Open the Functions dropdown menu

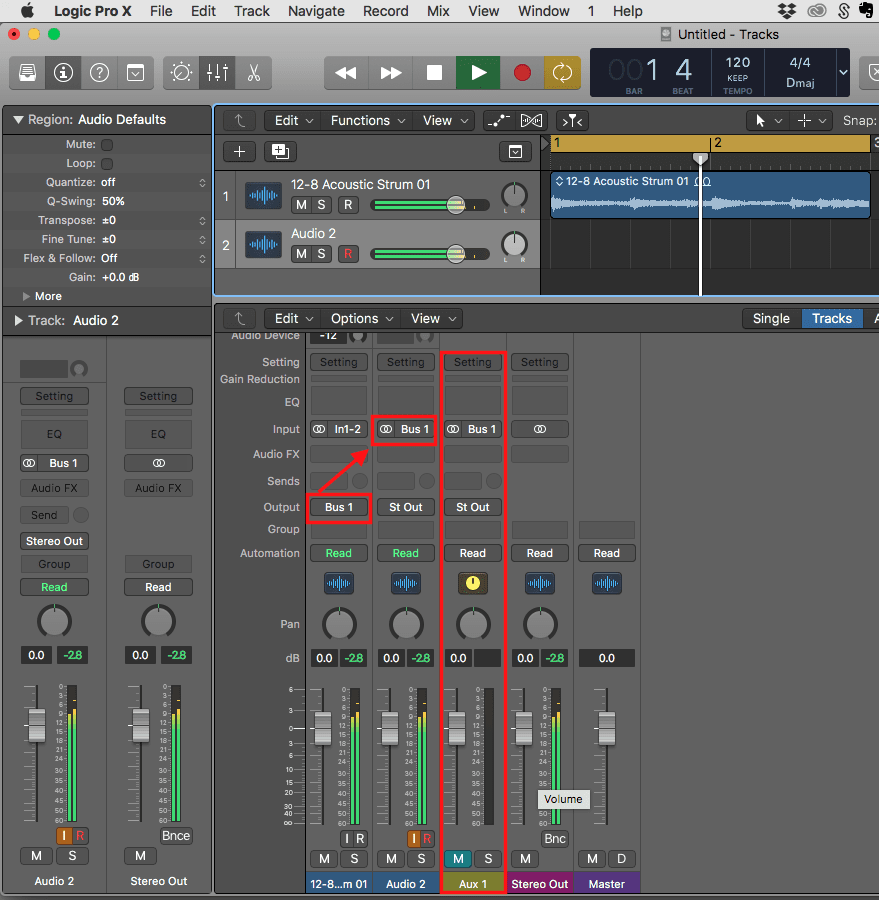pos(367,121)
